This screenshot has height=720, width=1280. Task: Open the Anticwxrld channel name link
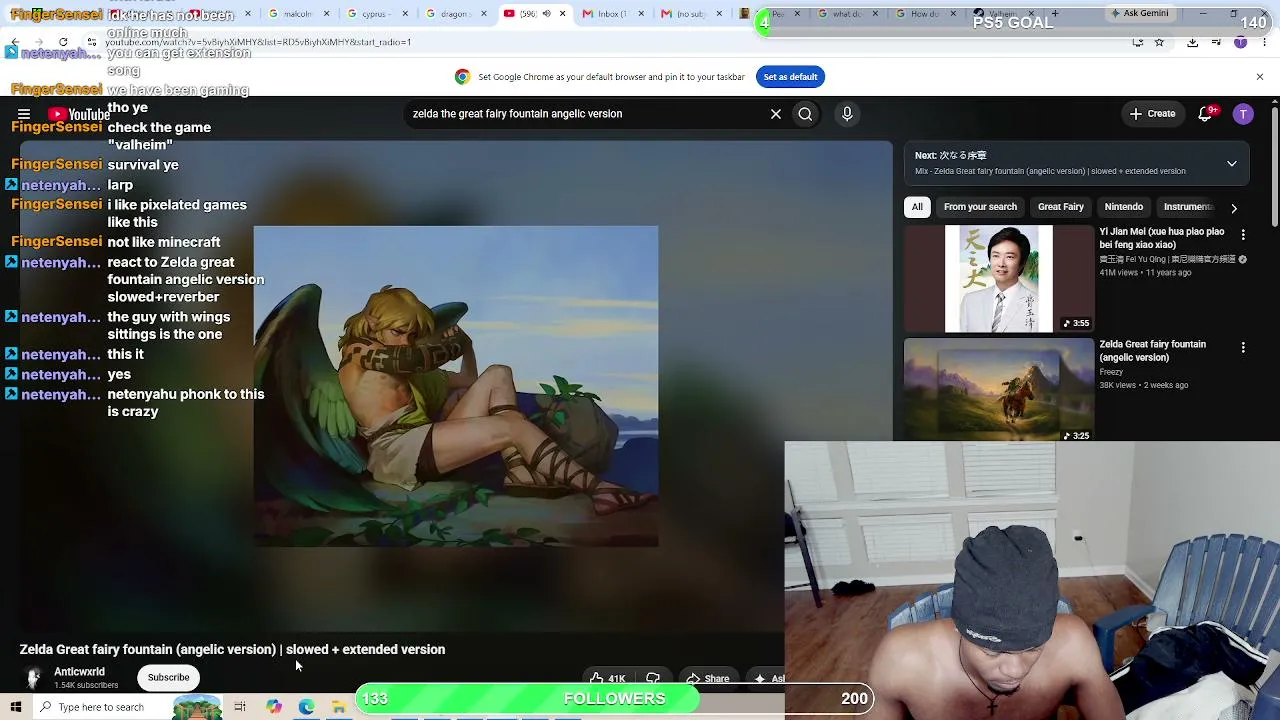[x=79, y=672]
